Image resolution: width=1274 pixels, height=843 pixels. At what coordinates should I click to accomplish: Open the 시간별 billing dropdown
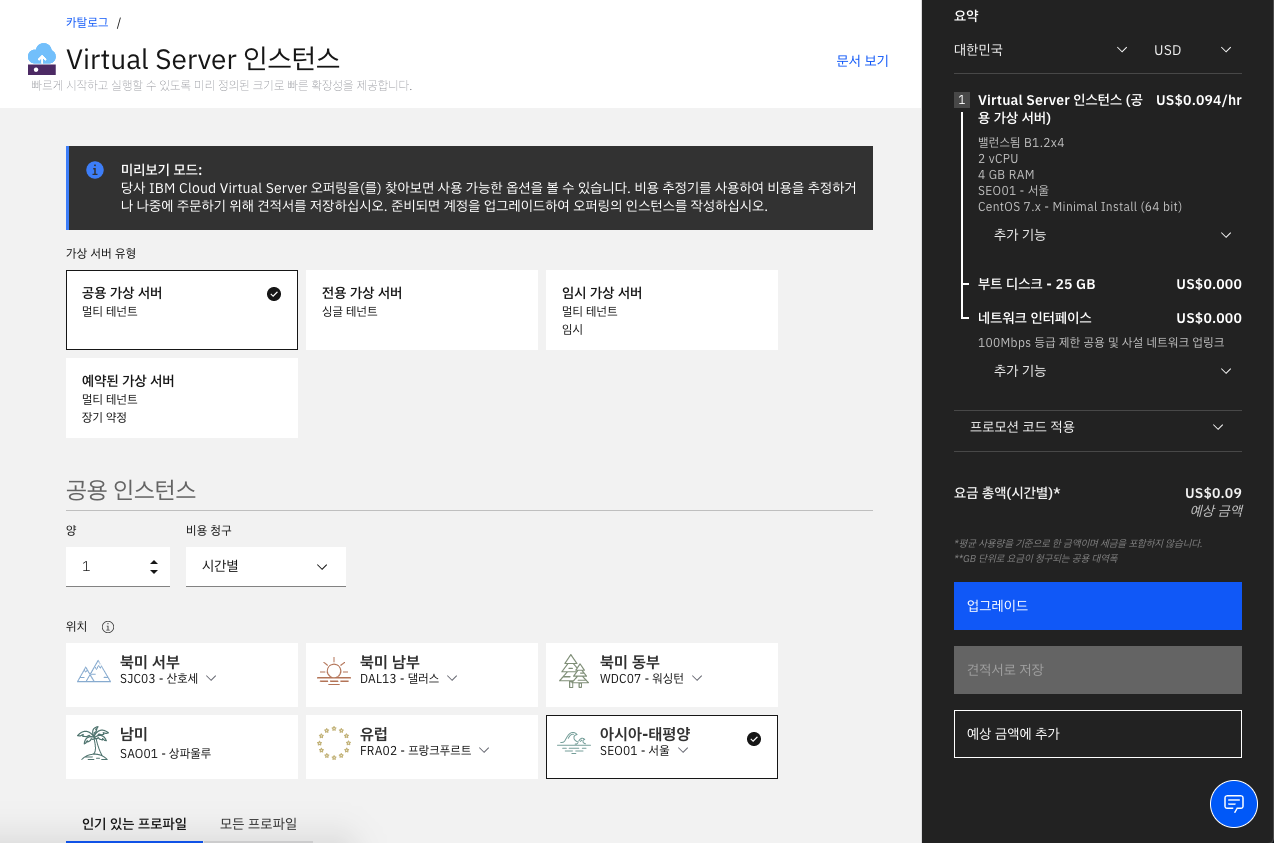(x=266, y=567)
